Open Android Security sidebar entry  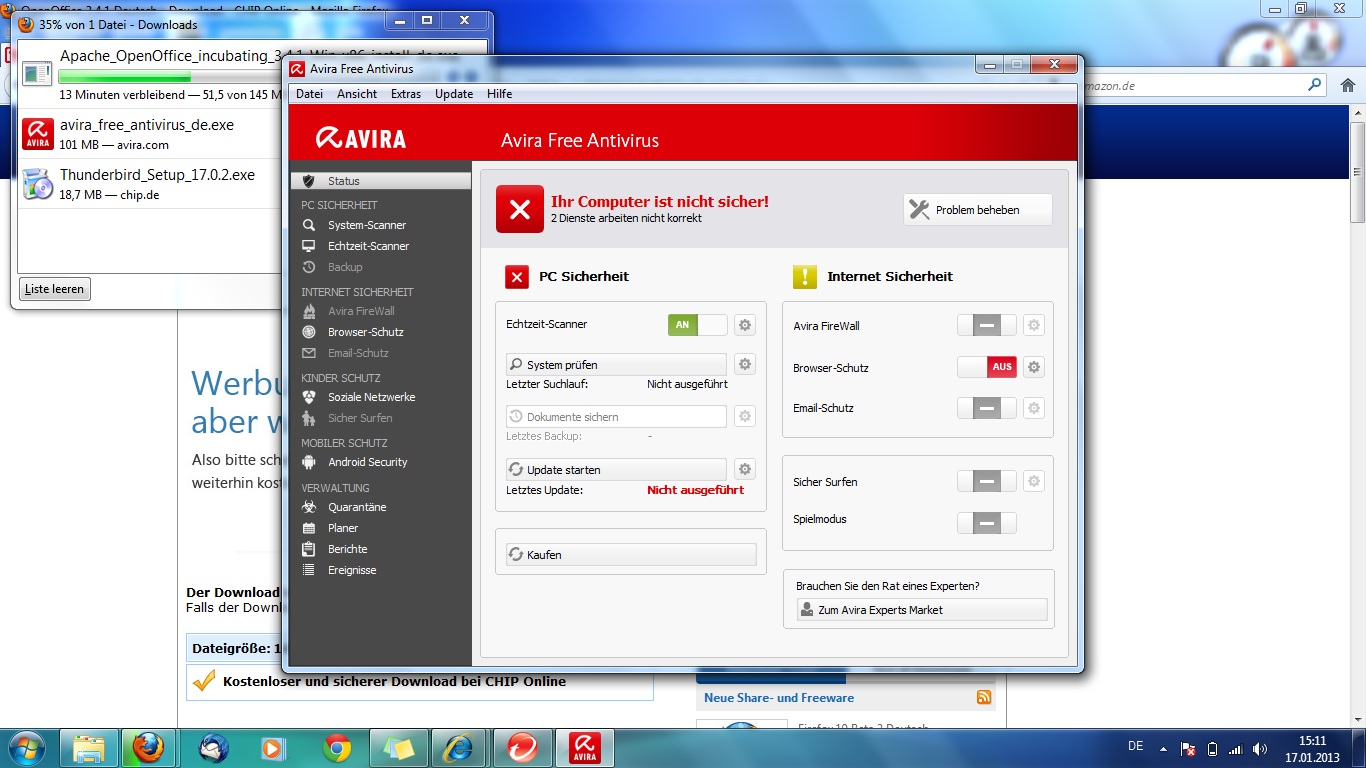click(x=368, y=462)
